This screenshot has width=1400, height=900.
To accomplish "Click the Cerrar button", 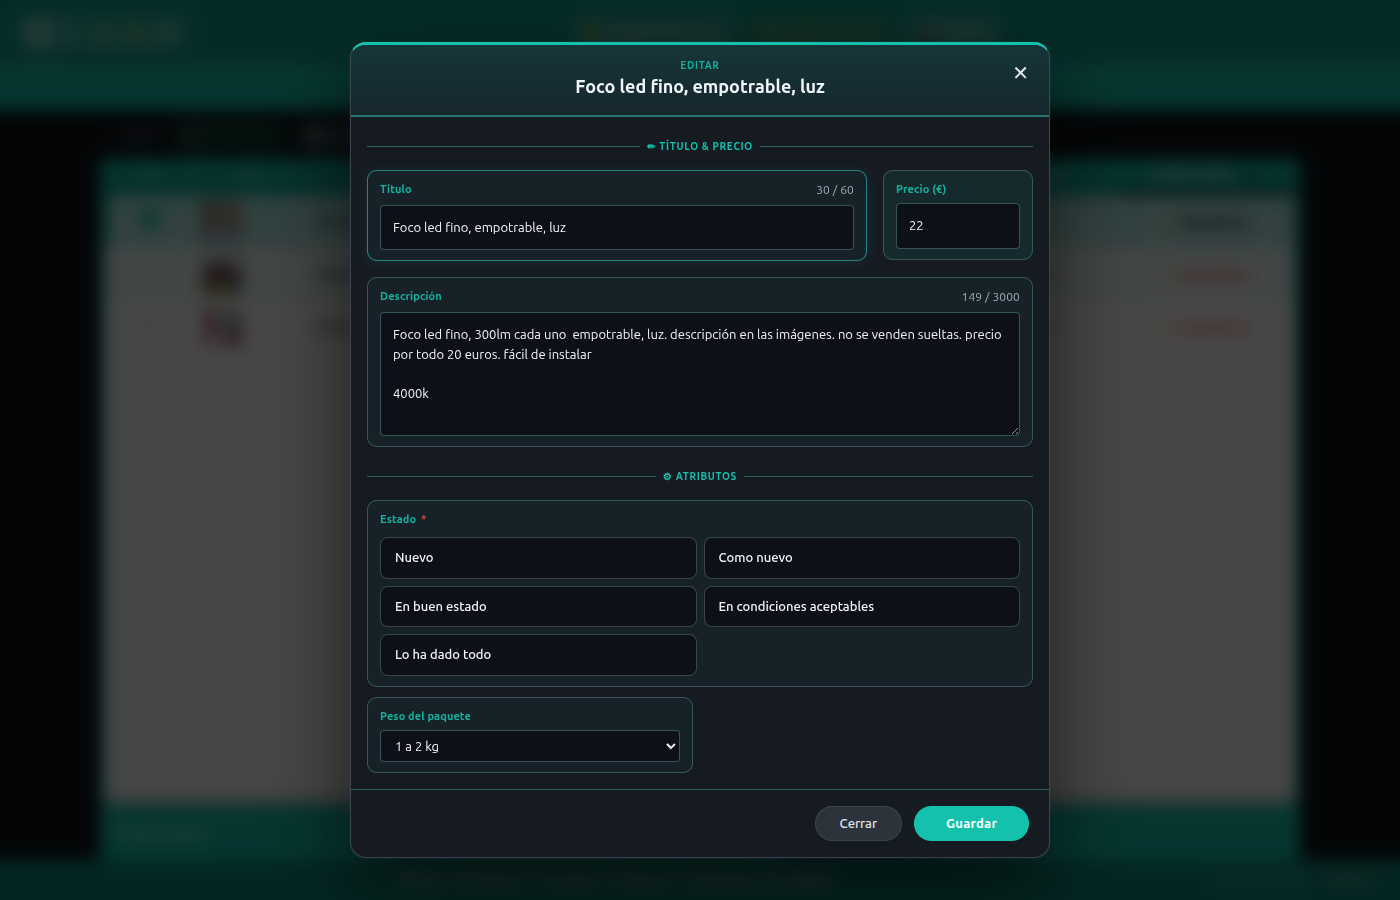I will point(858,824).
